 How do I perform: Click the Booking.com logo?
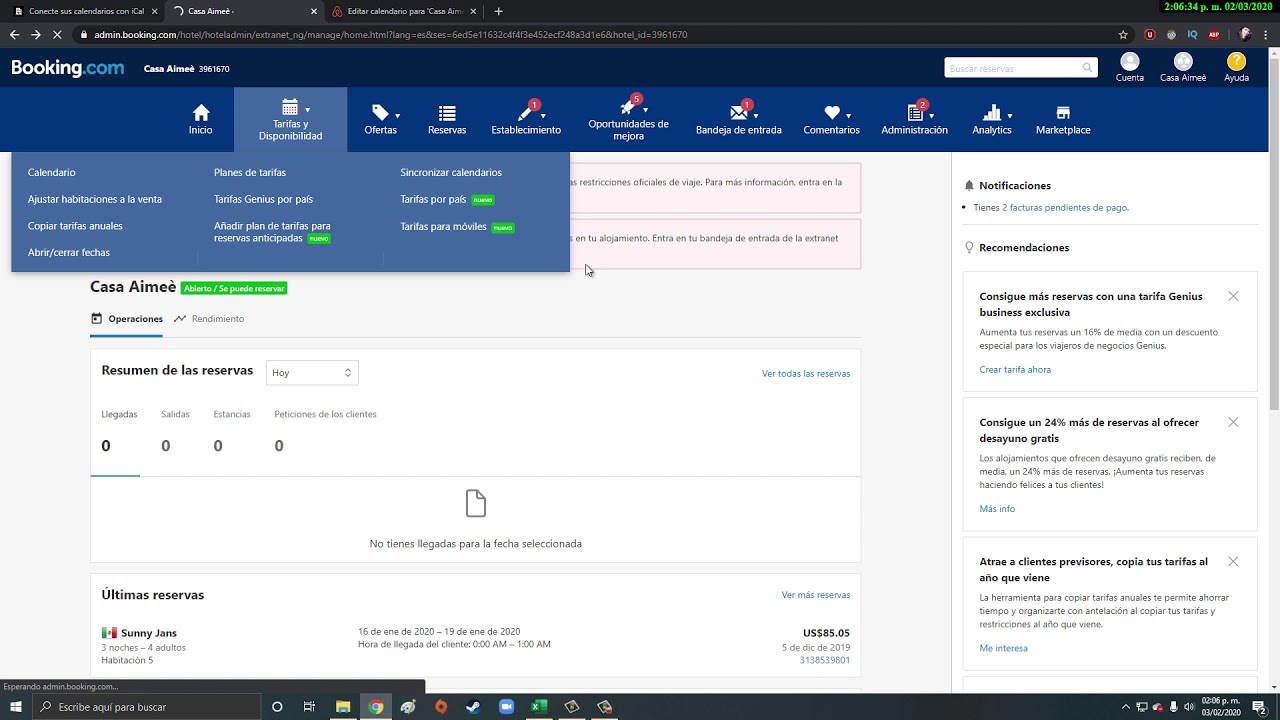[68, 68]
